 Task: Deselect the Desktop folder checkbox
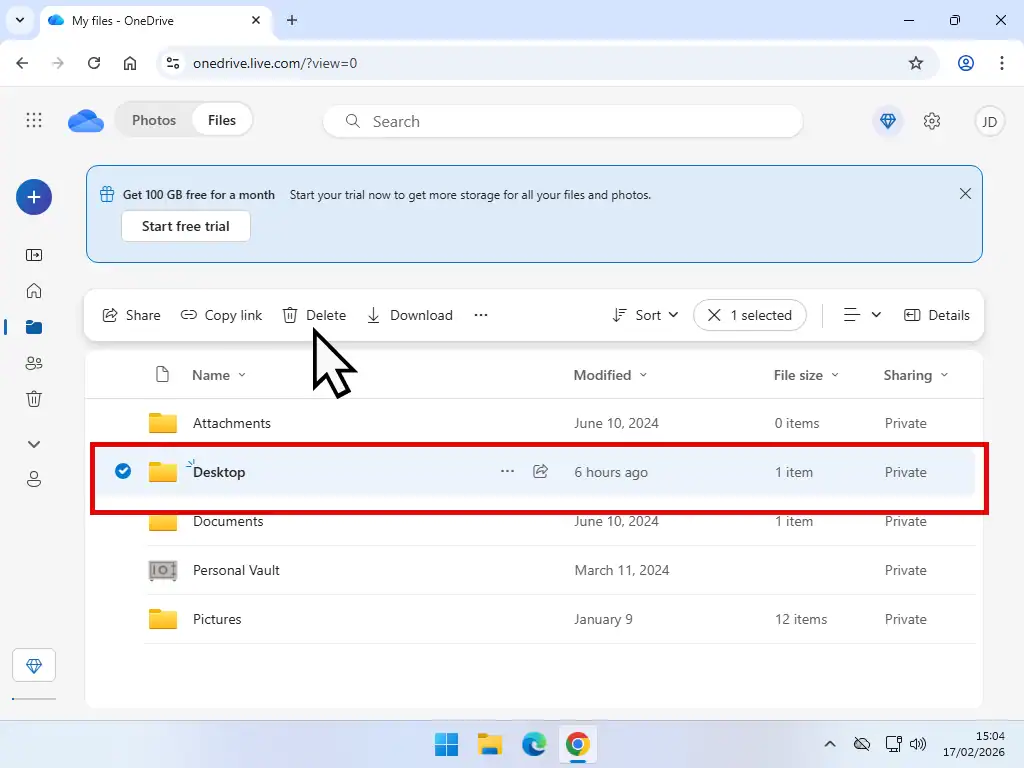[x=122, y=471]
